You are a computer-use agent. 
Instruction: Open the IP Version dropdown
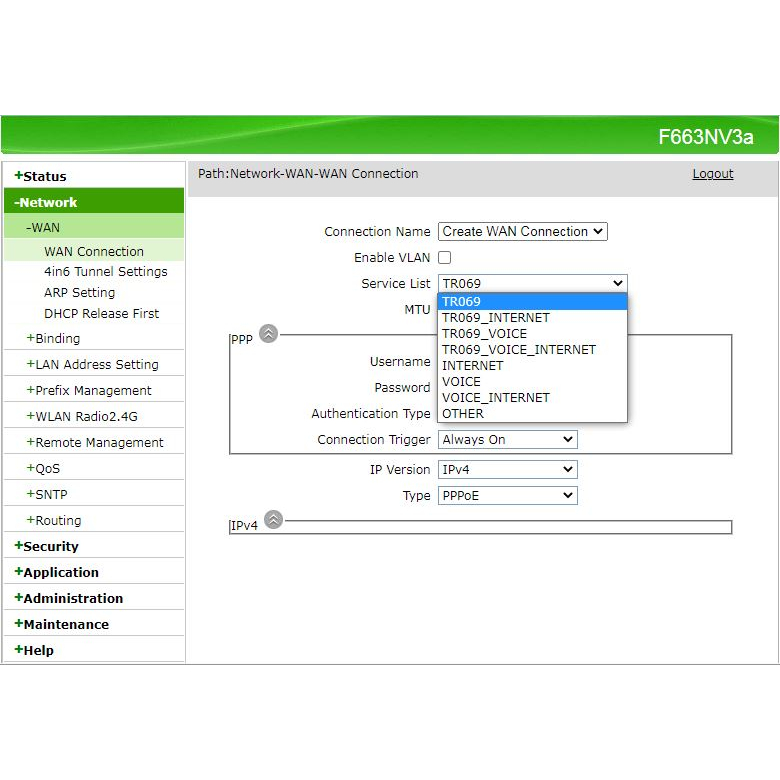coord(507,470)
